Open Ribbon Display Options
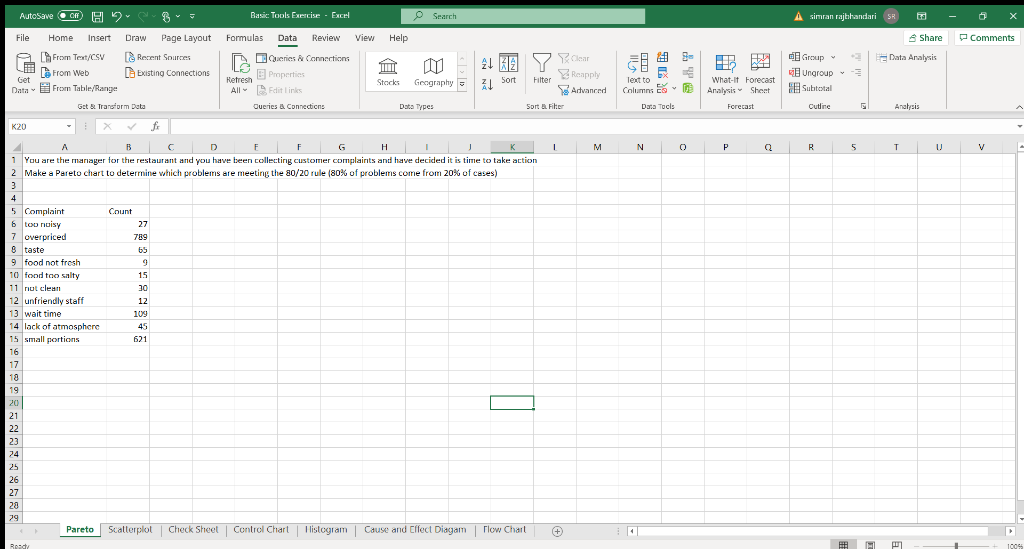 [x=921, y=16]
